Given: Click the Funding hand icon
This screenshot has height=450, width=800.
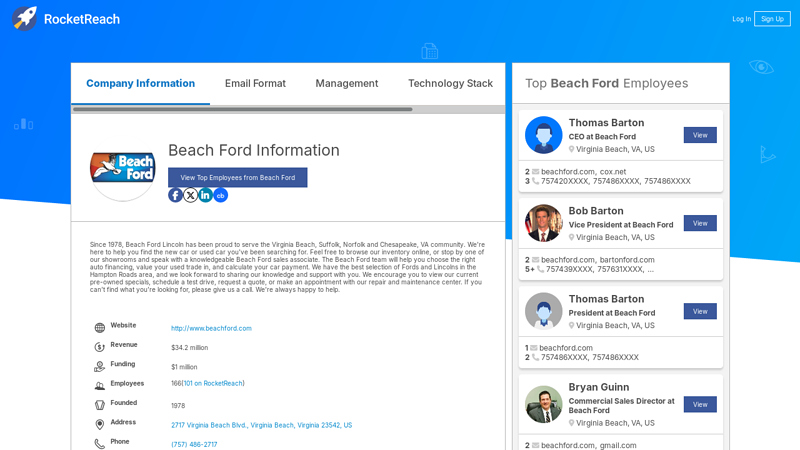Looking at the screenshot, I should click(x=99, y=366).
